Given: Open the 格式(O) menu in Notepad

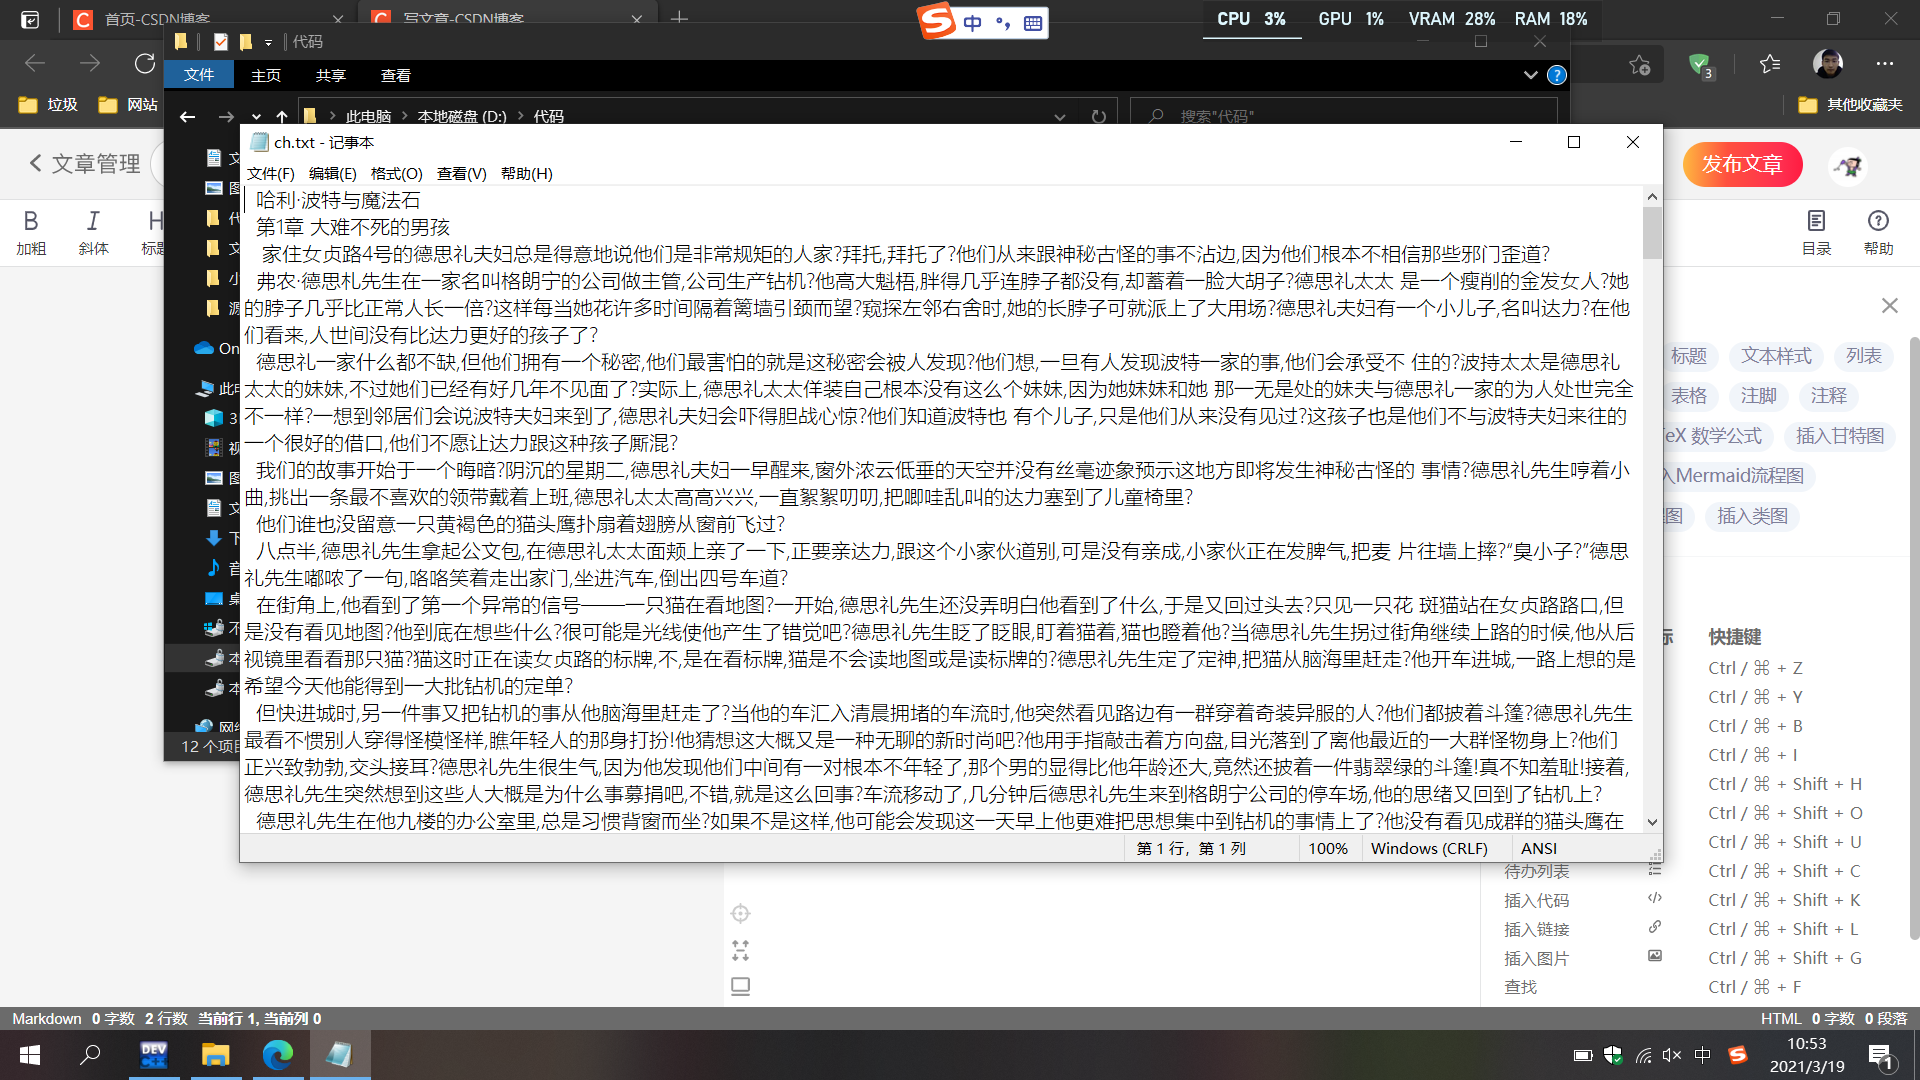Looking at the screenshot, I should [396, 173].
